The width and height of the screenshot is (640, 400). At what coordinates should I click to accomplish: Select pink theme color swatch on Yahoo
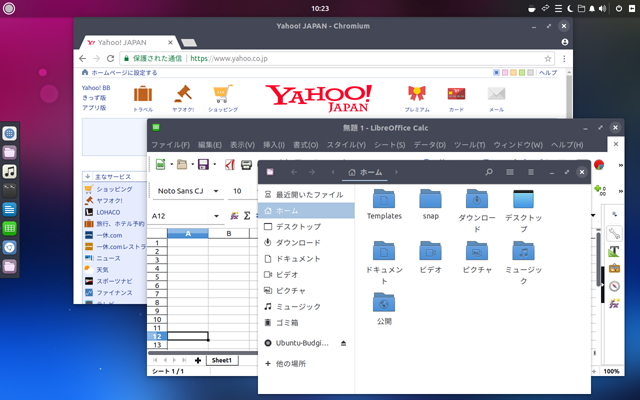pos(505,73)
